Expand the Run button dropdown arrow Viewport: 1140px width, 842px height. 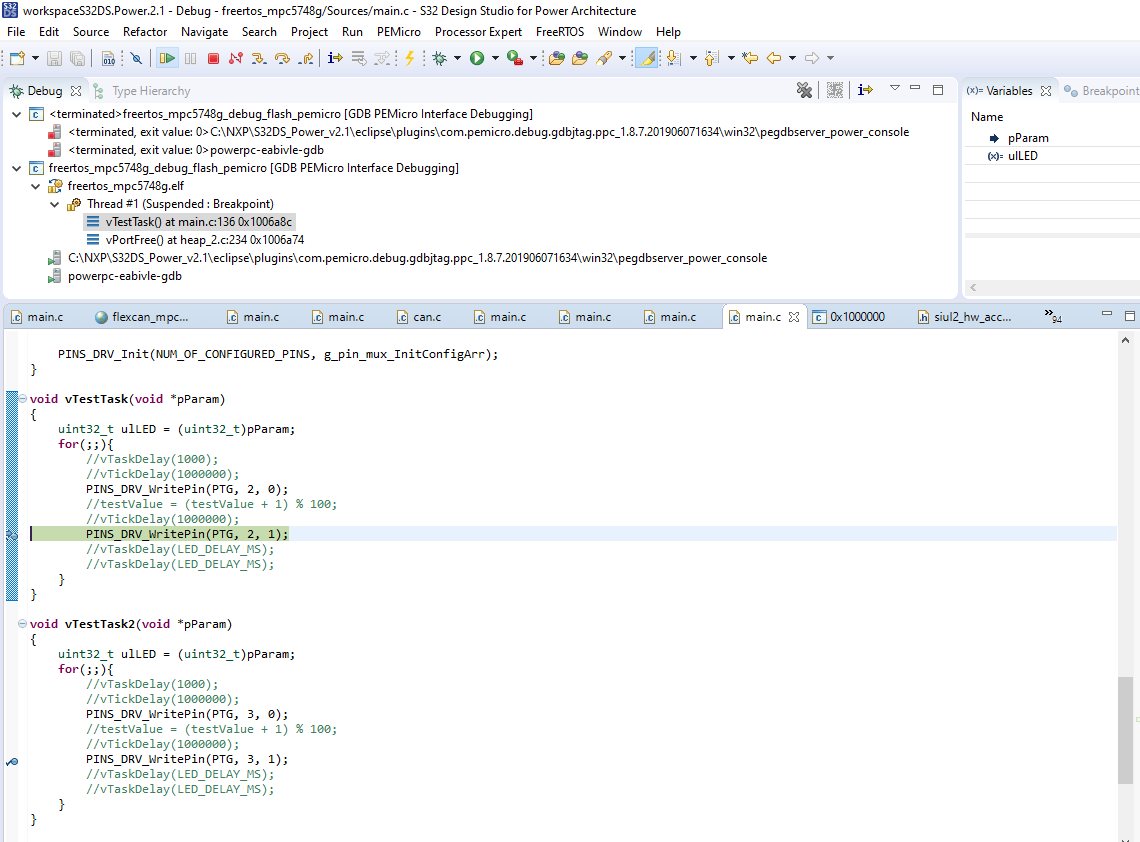pyautogui.click(x=495, y=57)
